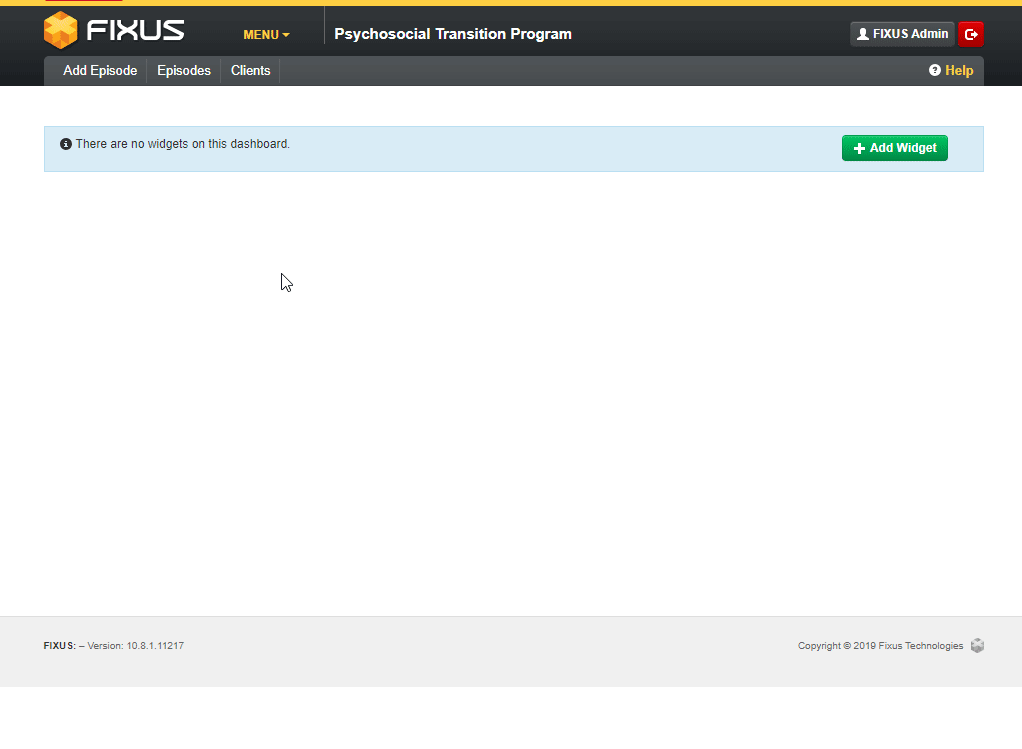Go to the Episodes tab
Image resolution: width=1022 pixels, height=749 pixels.
coord(184,70)
